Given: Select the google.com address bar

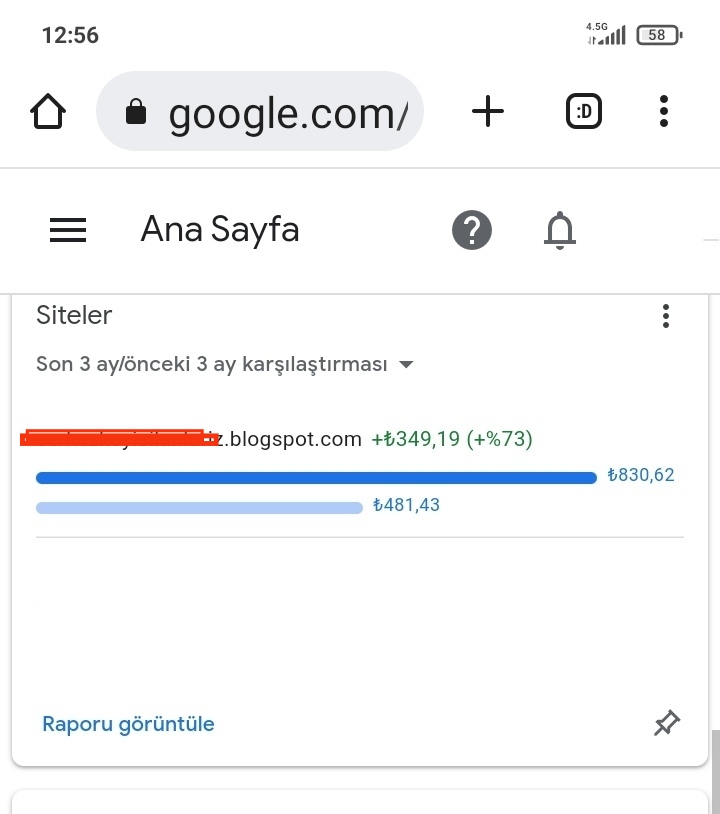Looking at the screenshot, I should click(260, 111).
